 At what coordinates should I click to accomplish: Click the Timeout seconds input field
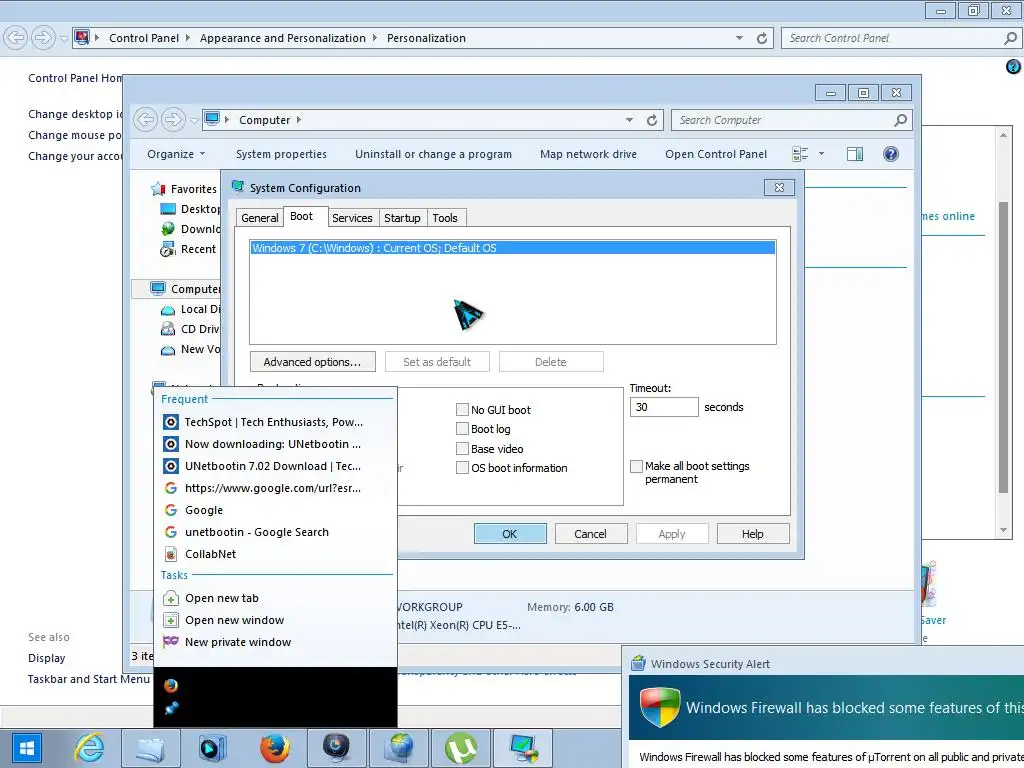point(664,407)
